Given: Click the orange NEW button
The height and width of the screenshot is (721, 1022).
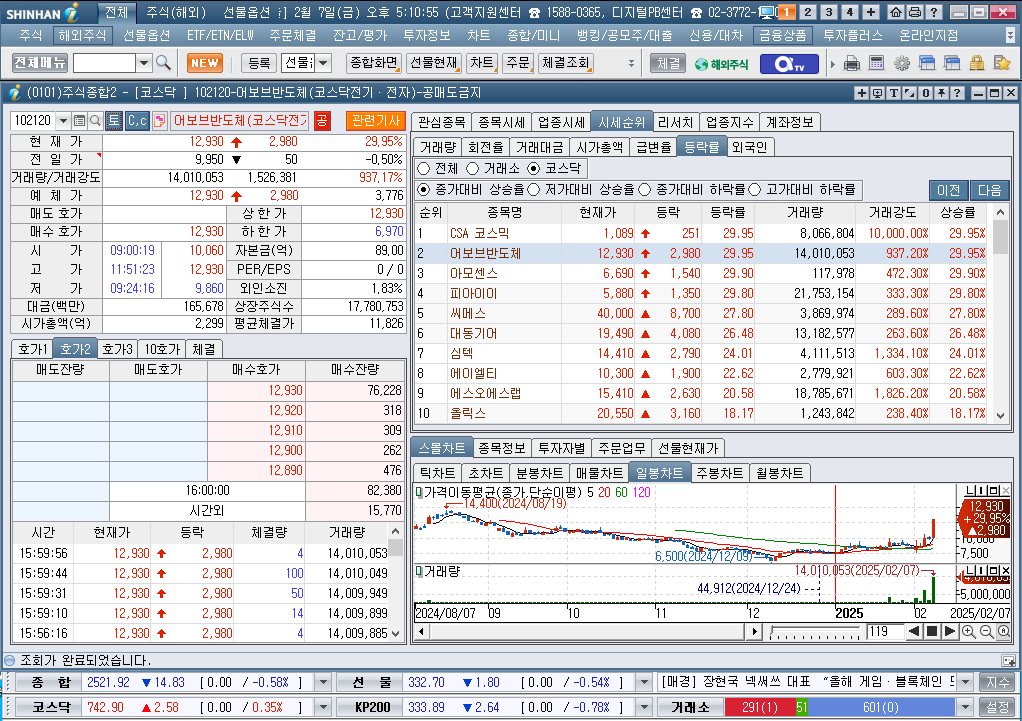Looking at the screenshot, I should [205, 63].
